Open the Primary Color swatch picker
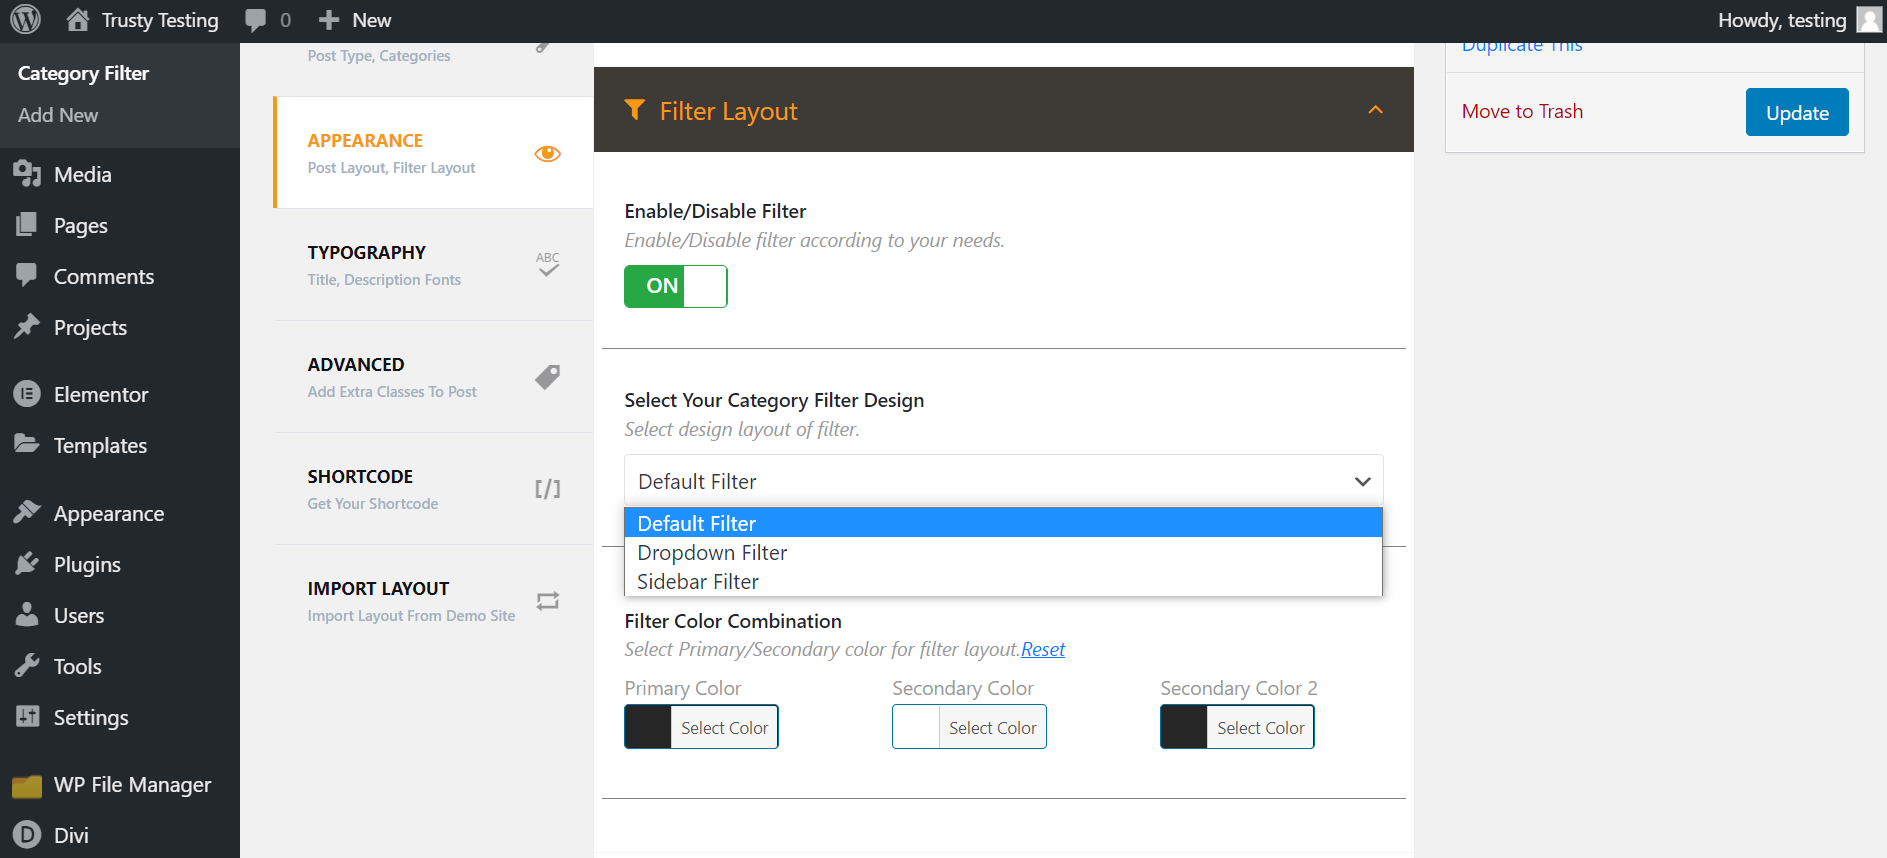The width and height of the screenshot is (1887, 858). [648, 728]
